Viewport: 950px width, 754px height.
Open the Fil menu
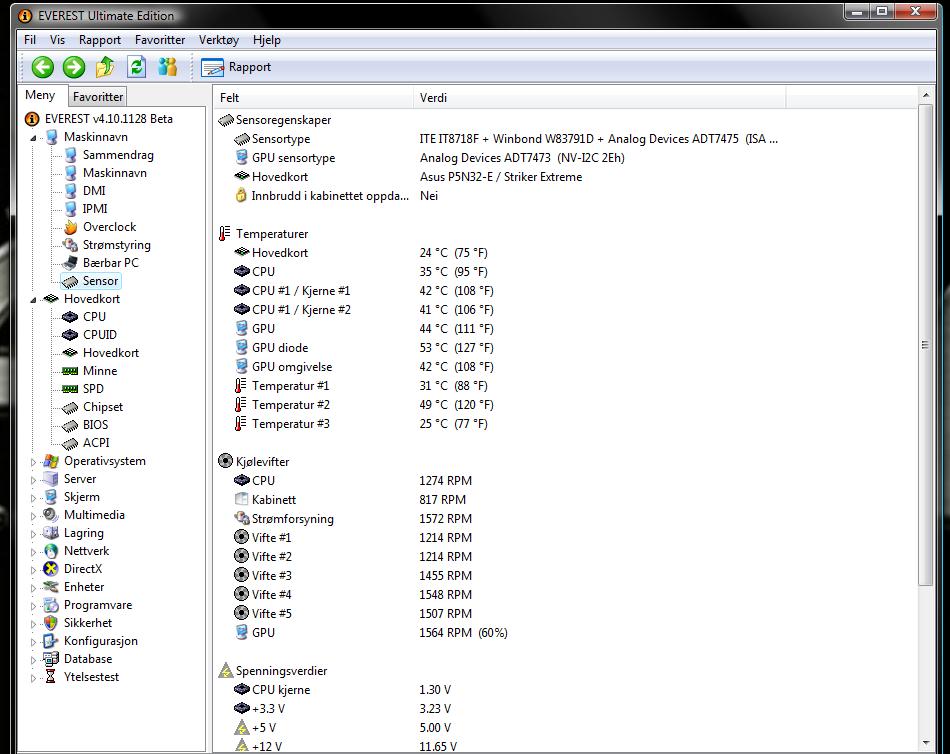click(x=30, y=40)
